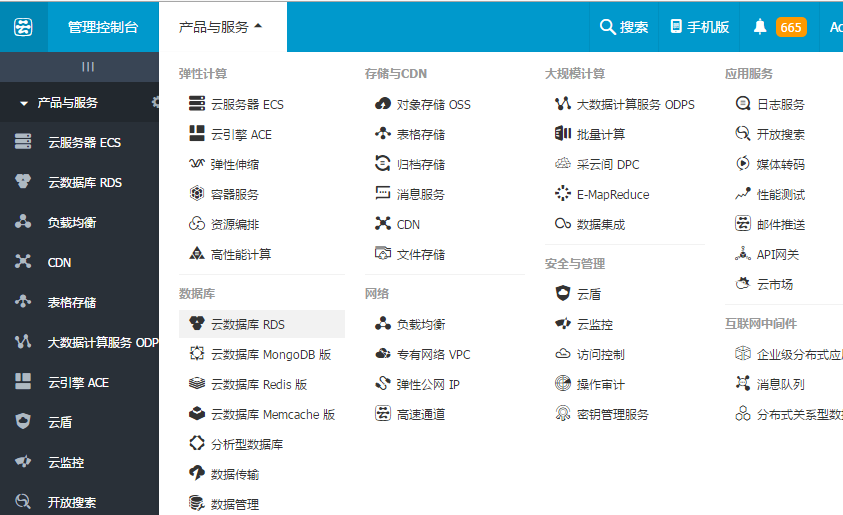This screenshot has width=843, height=515.
Task: Click the 云引擎 ACE icon in the menu
Action: coord(197,134)
